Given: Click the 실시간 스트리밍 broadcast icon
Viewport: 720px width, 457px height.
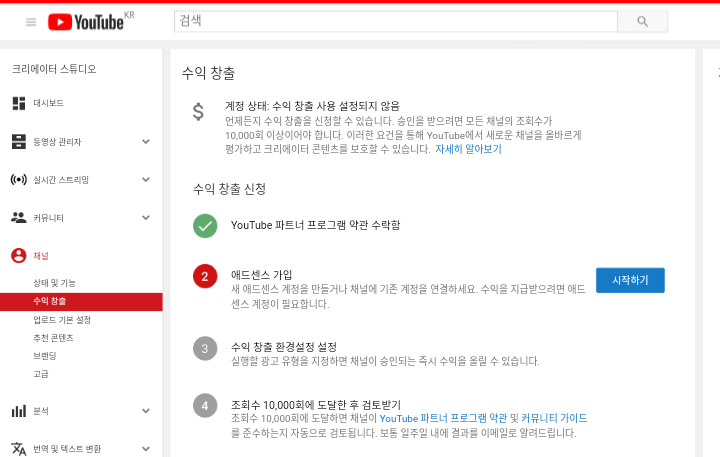Looking at the screenshot, I should (19, 180).
